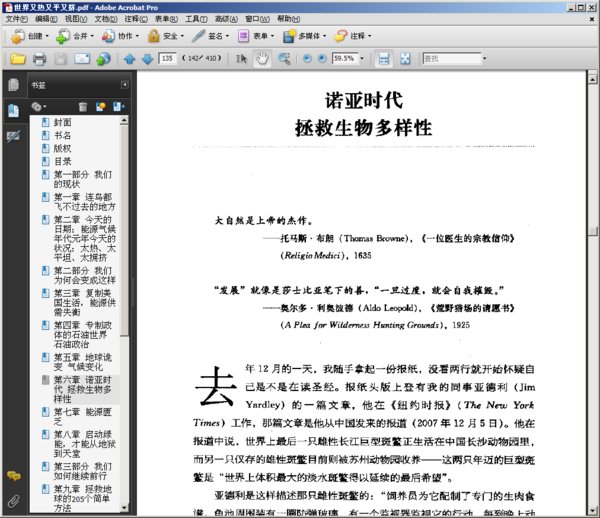Screen dimensions: 600x518
Task: Click the Open file folder icon
Action: (x=17, y=59)
